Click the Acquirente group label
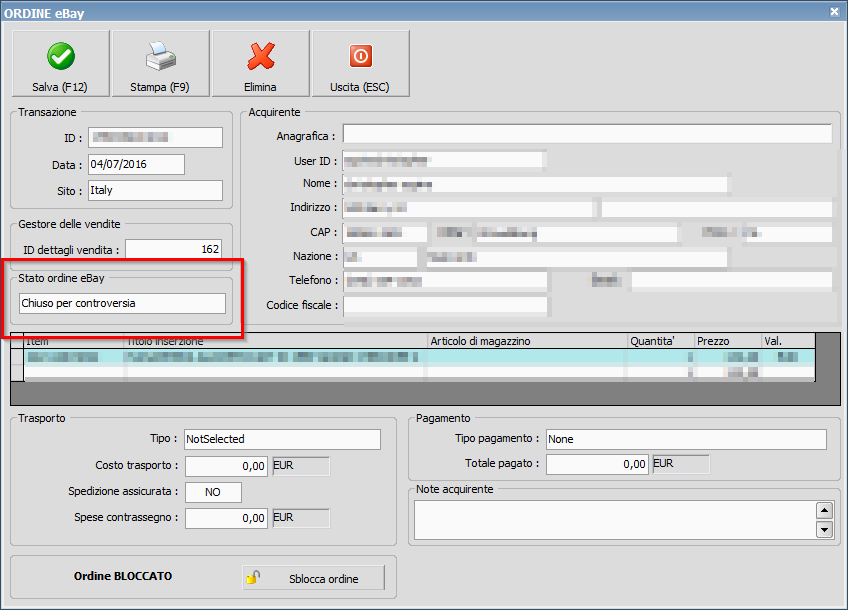 274,112
